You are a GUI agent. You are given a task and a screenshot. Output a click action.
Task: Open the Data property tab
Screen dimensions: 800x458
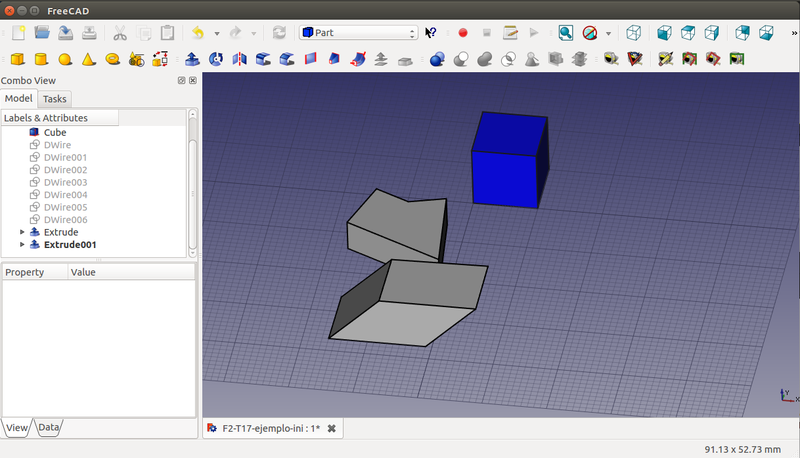(48, 428)
